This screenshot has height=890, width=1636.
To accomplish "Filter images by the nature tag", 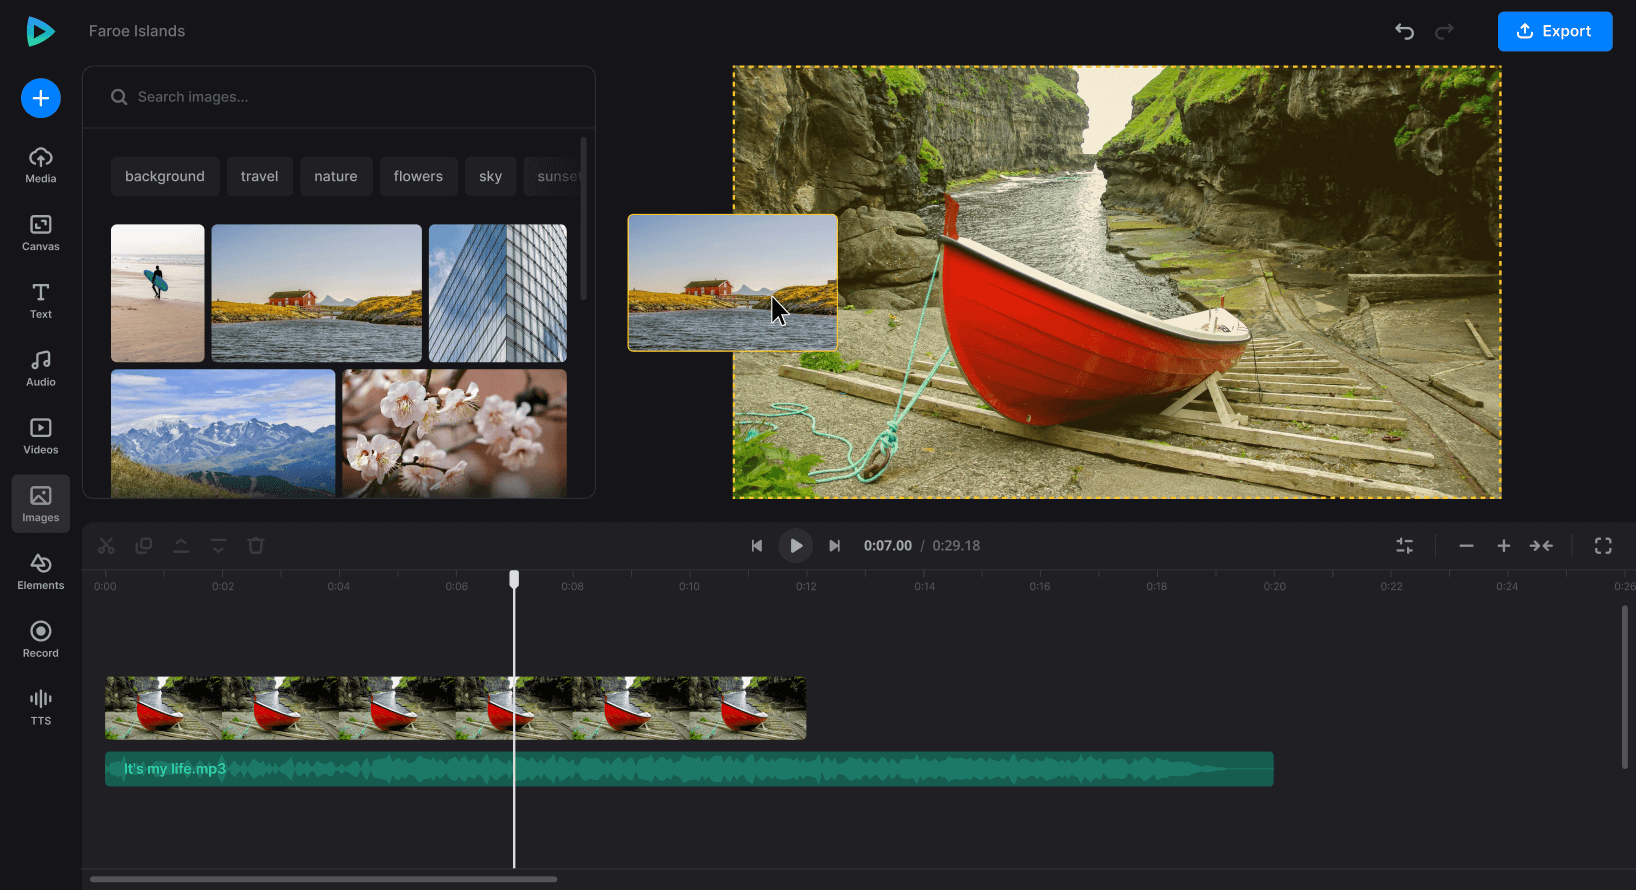I will coord(335,177).
